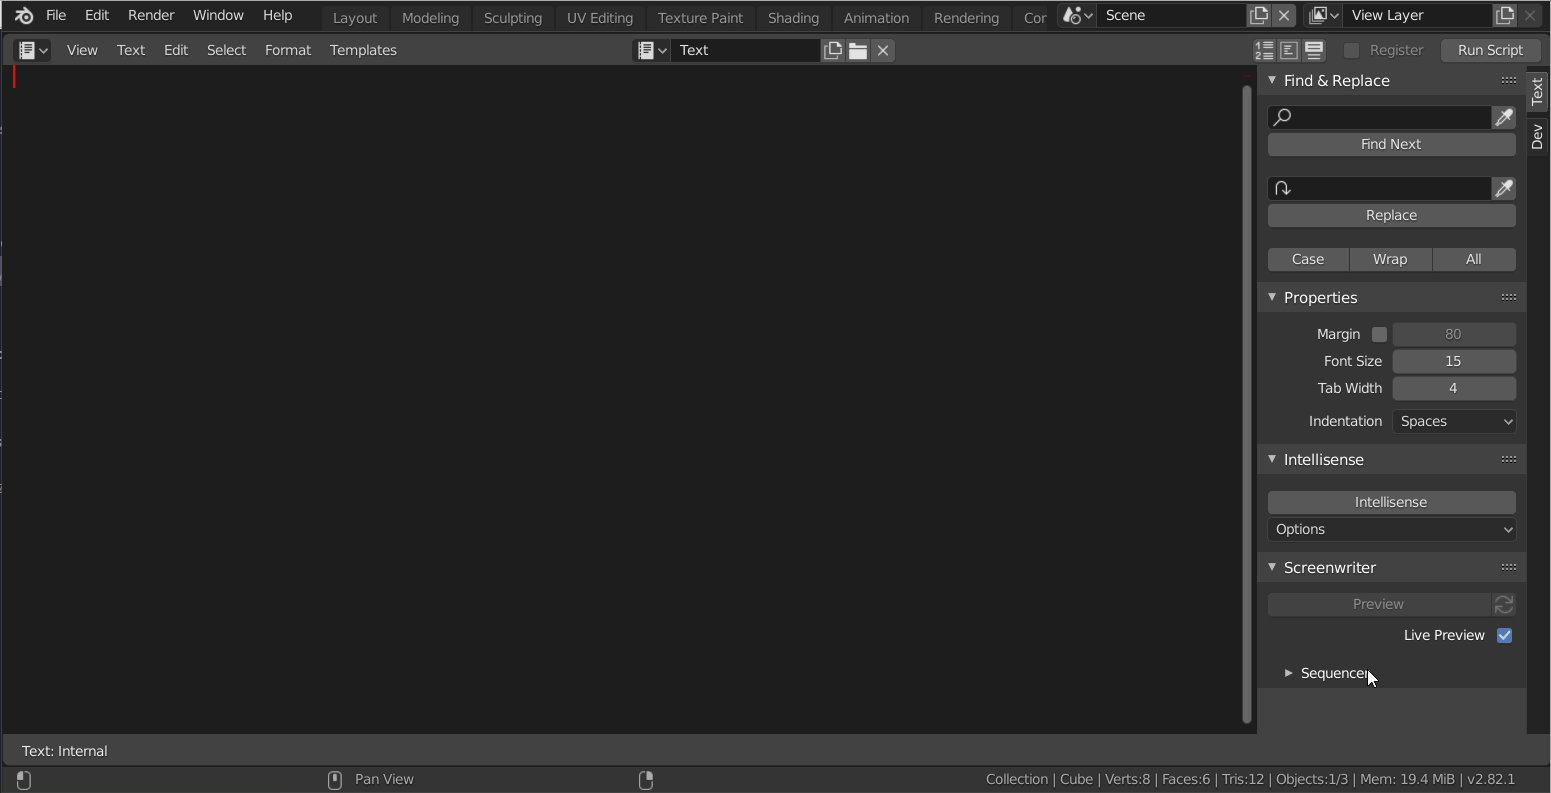This screenshot has width=1551, height=793.
Task: Switch to the Dev sidebar tab
Action: point(1538,136)
